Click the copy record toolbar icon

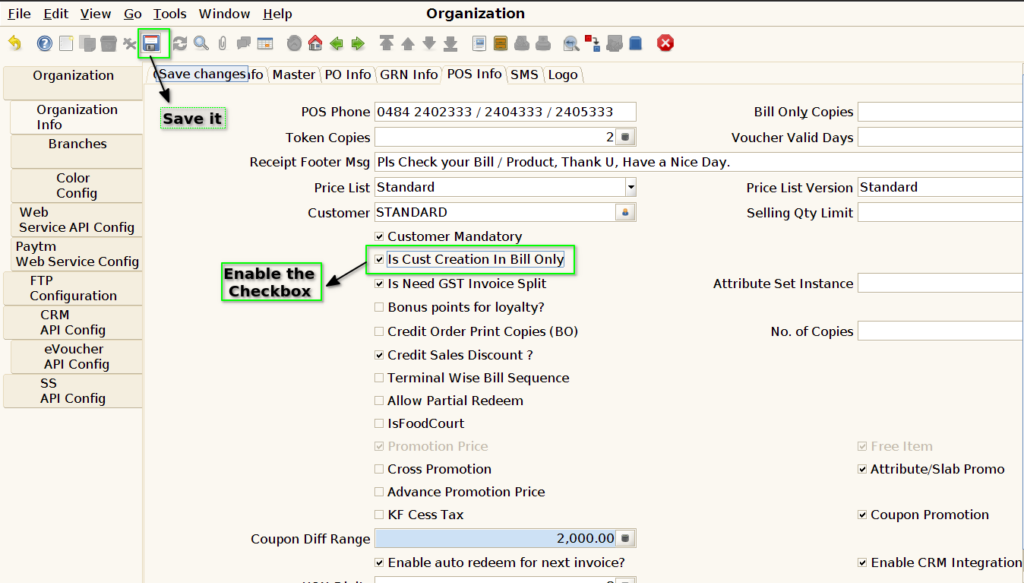88,44
